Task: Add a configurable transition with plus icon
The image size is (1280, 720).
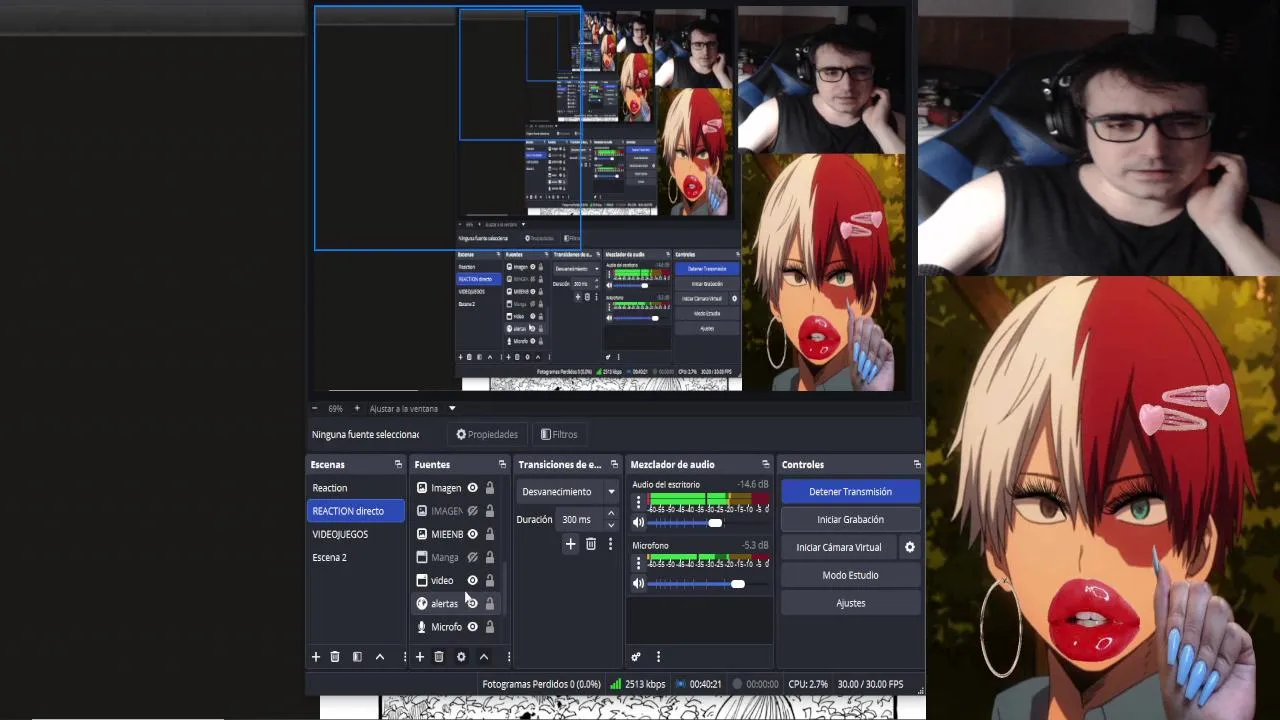Action: (x=570, y=544)
